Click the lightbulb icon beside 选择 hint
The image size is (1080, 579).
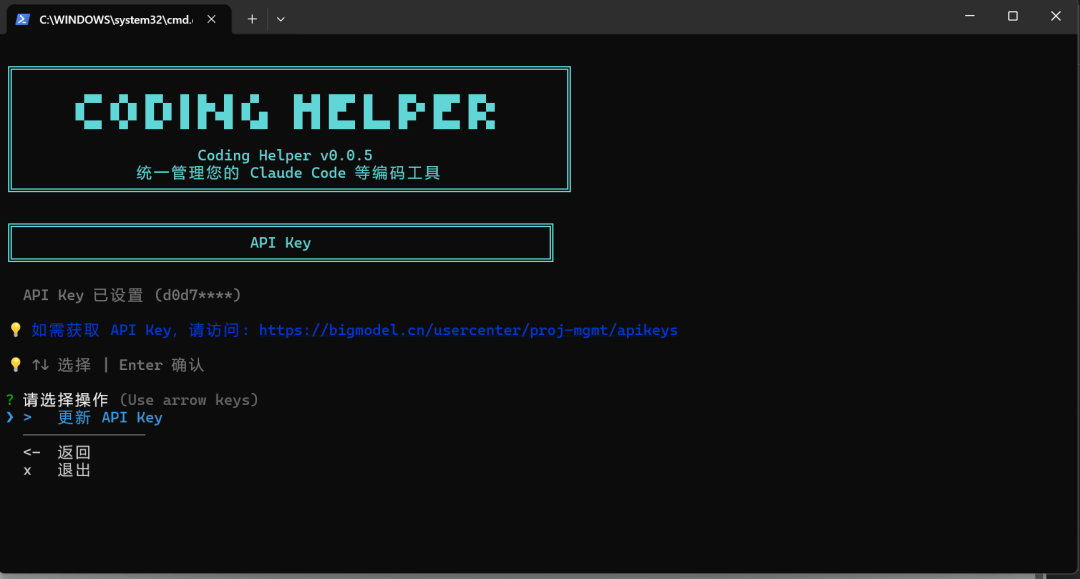tap(15, 364)
